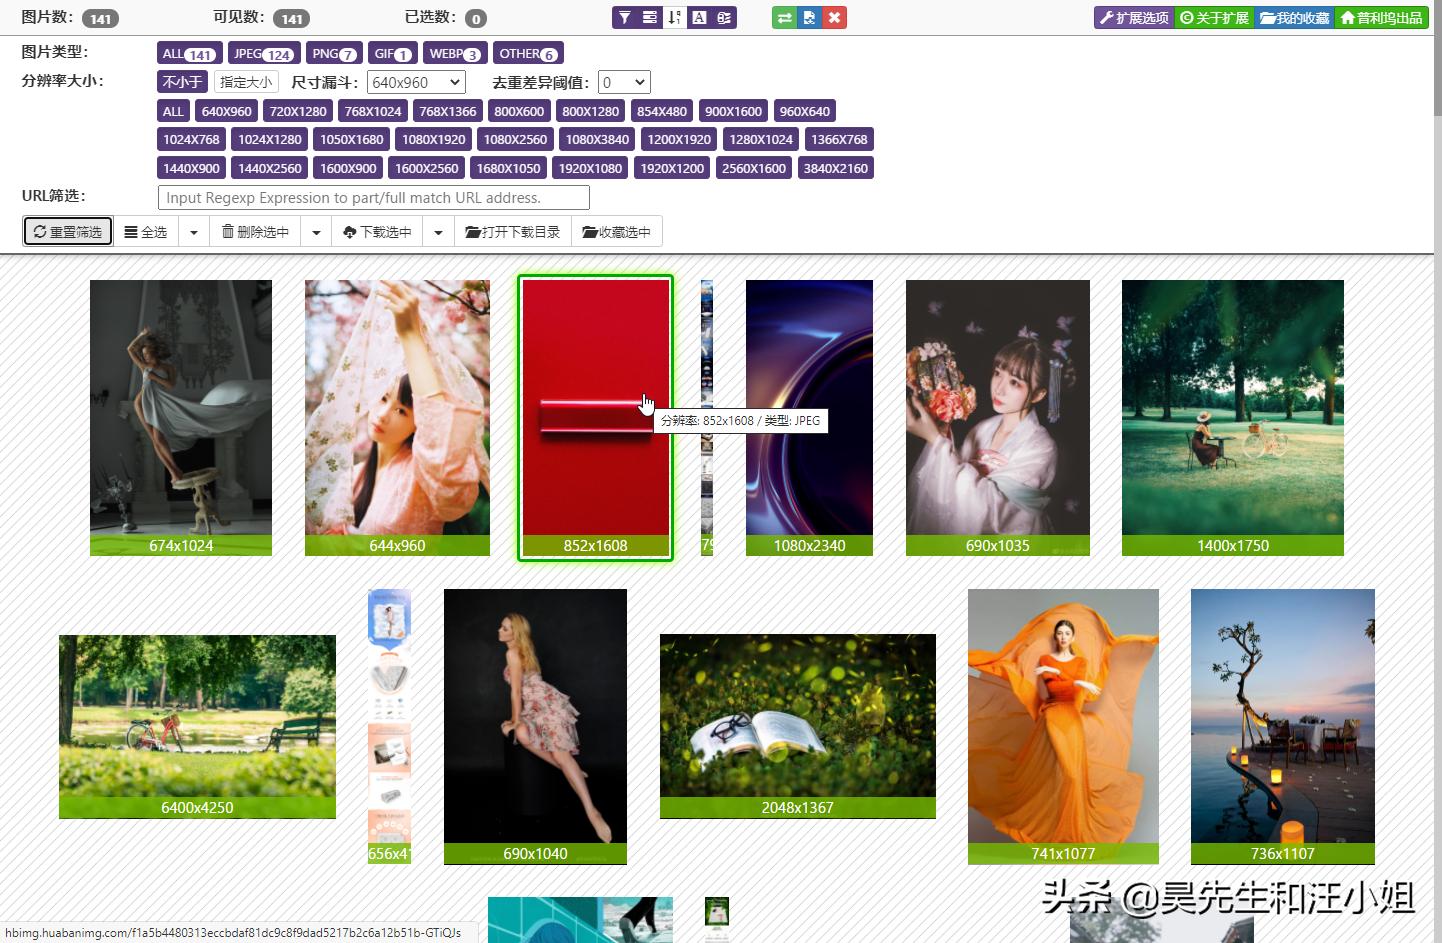
Task: Filter by OTHER type (6)
Action: pyautogui.click(x=528, y=54)
